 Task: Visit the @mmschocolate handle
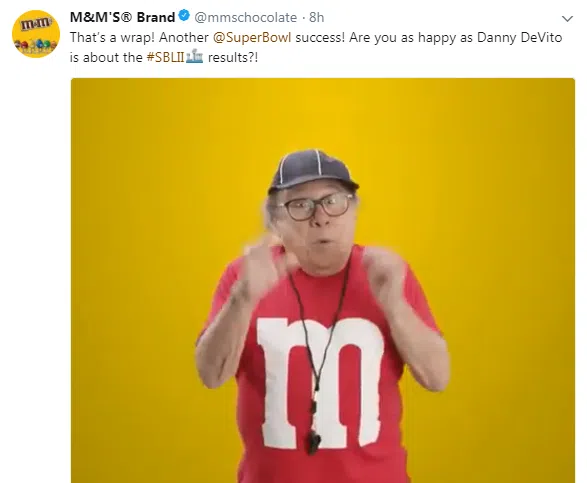[246, 17]
